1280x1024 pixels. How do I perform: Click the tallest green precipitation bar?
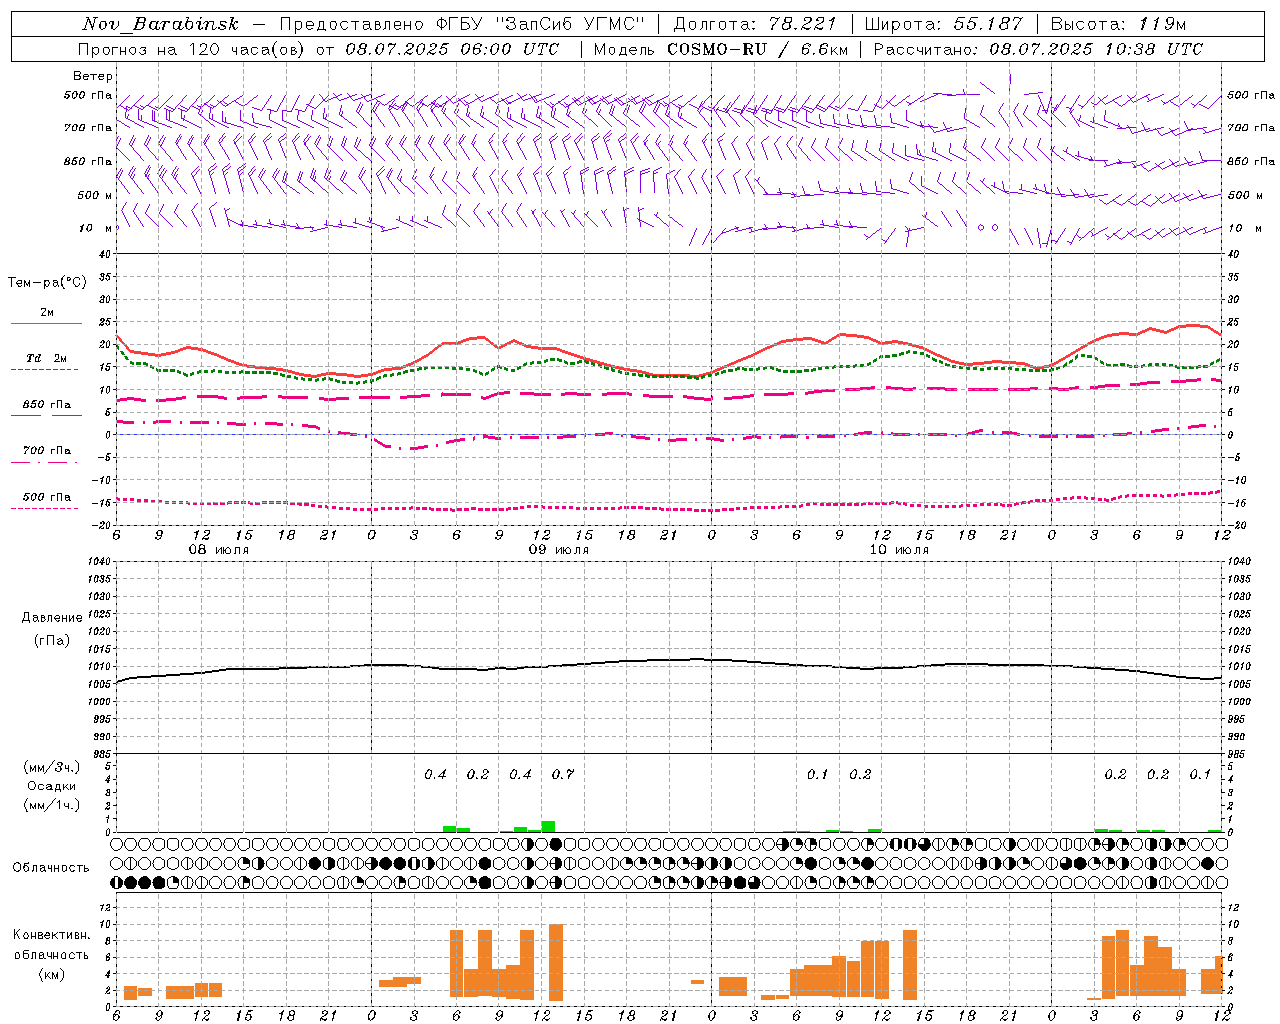[548, 826]
